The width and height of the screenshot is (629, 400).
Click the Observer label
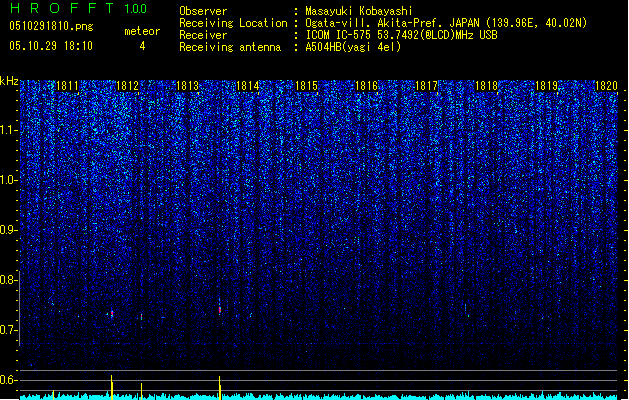203,11
